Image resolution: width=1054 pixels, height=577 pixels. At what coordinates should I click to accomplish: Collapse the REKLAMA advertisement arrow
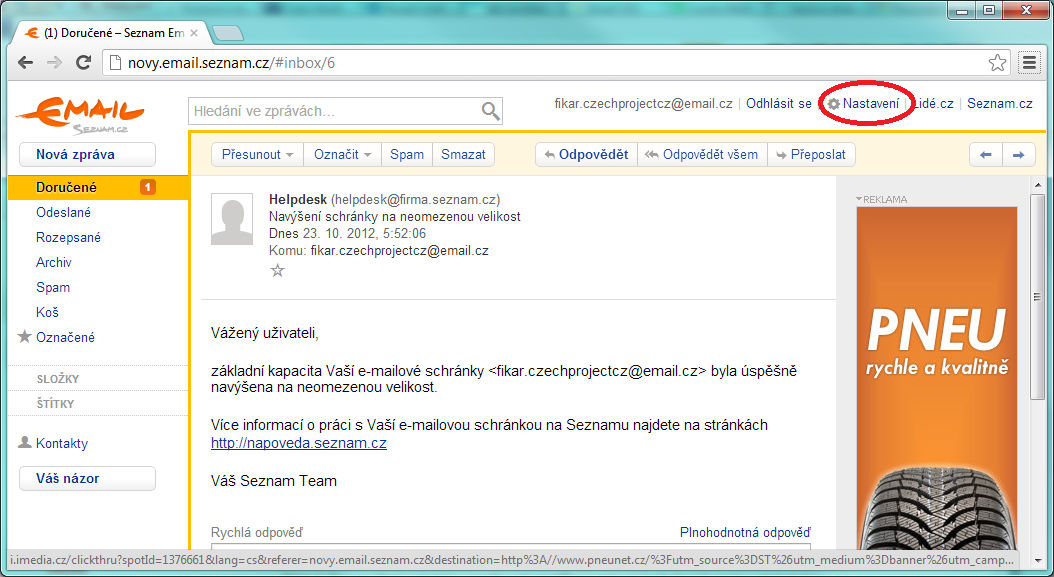[858, 199]
